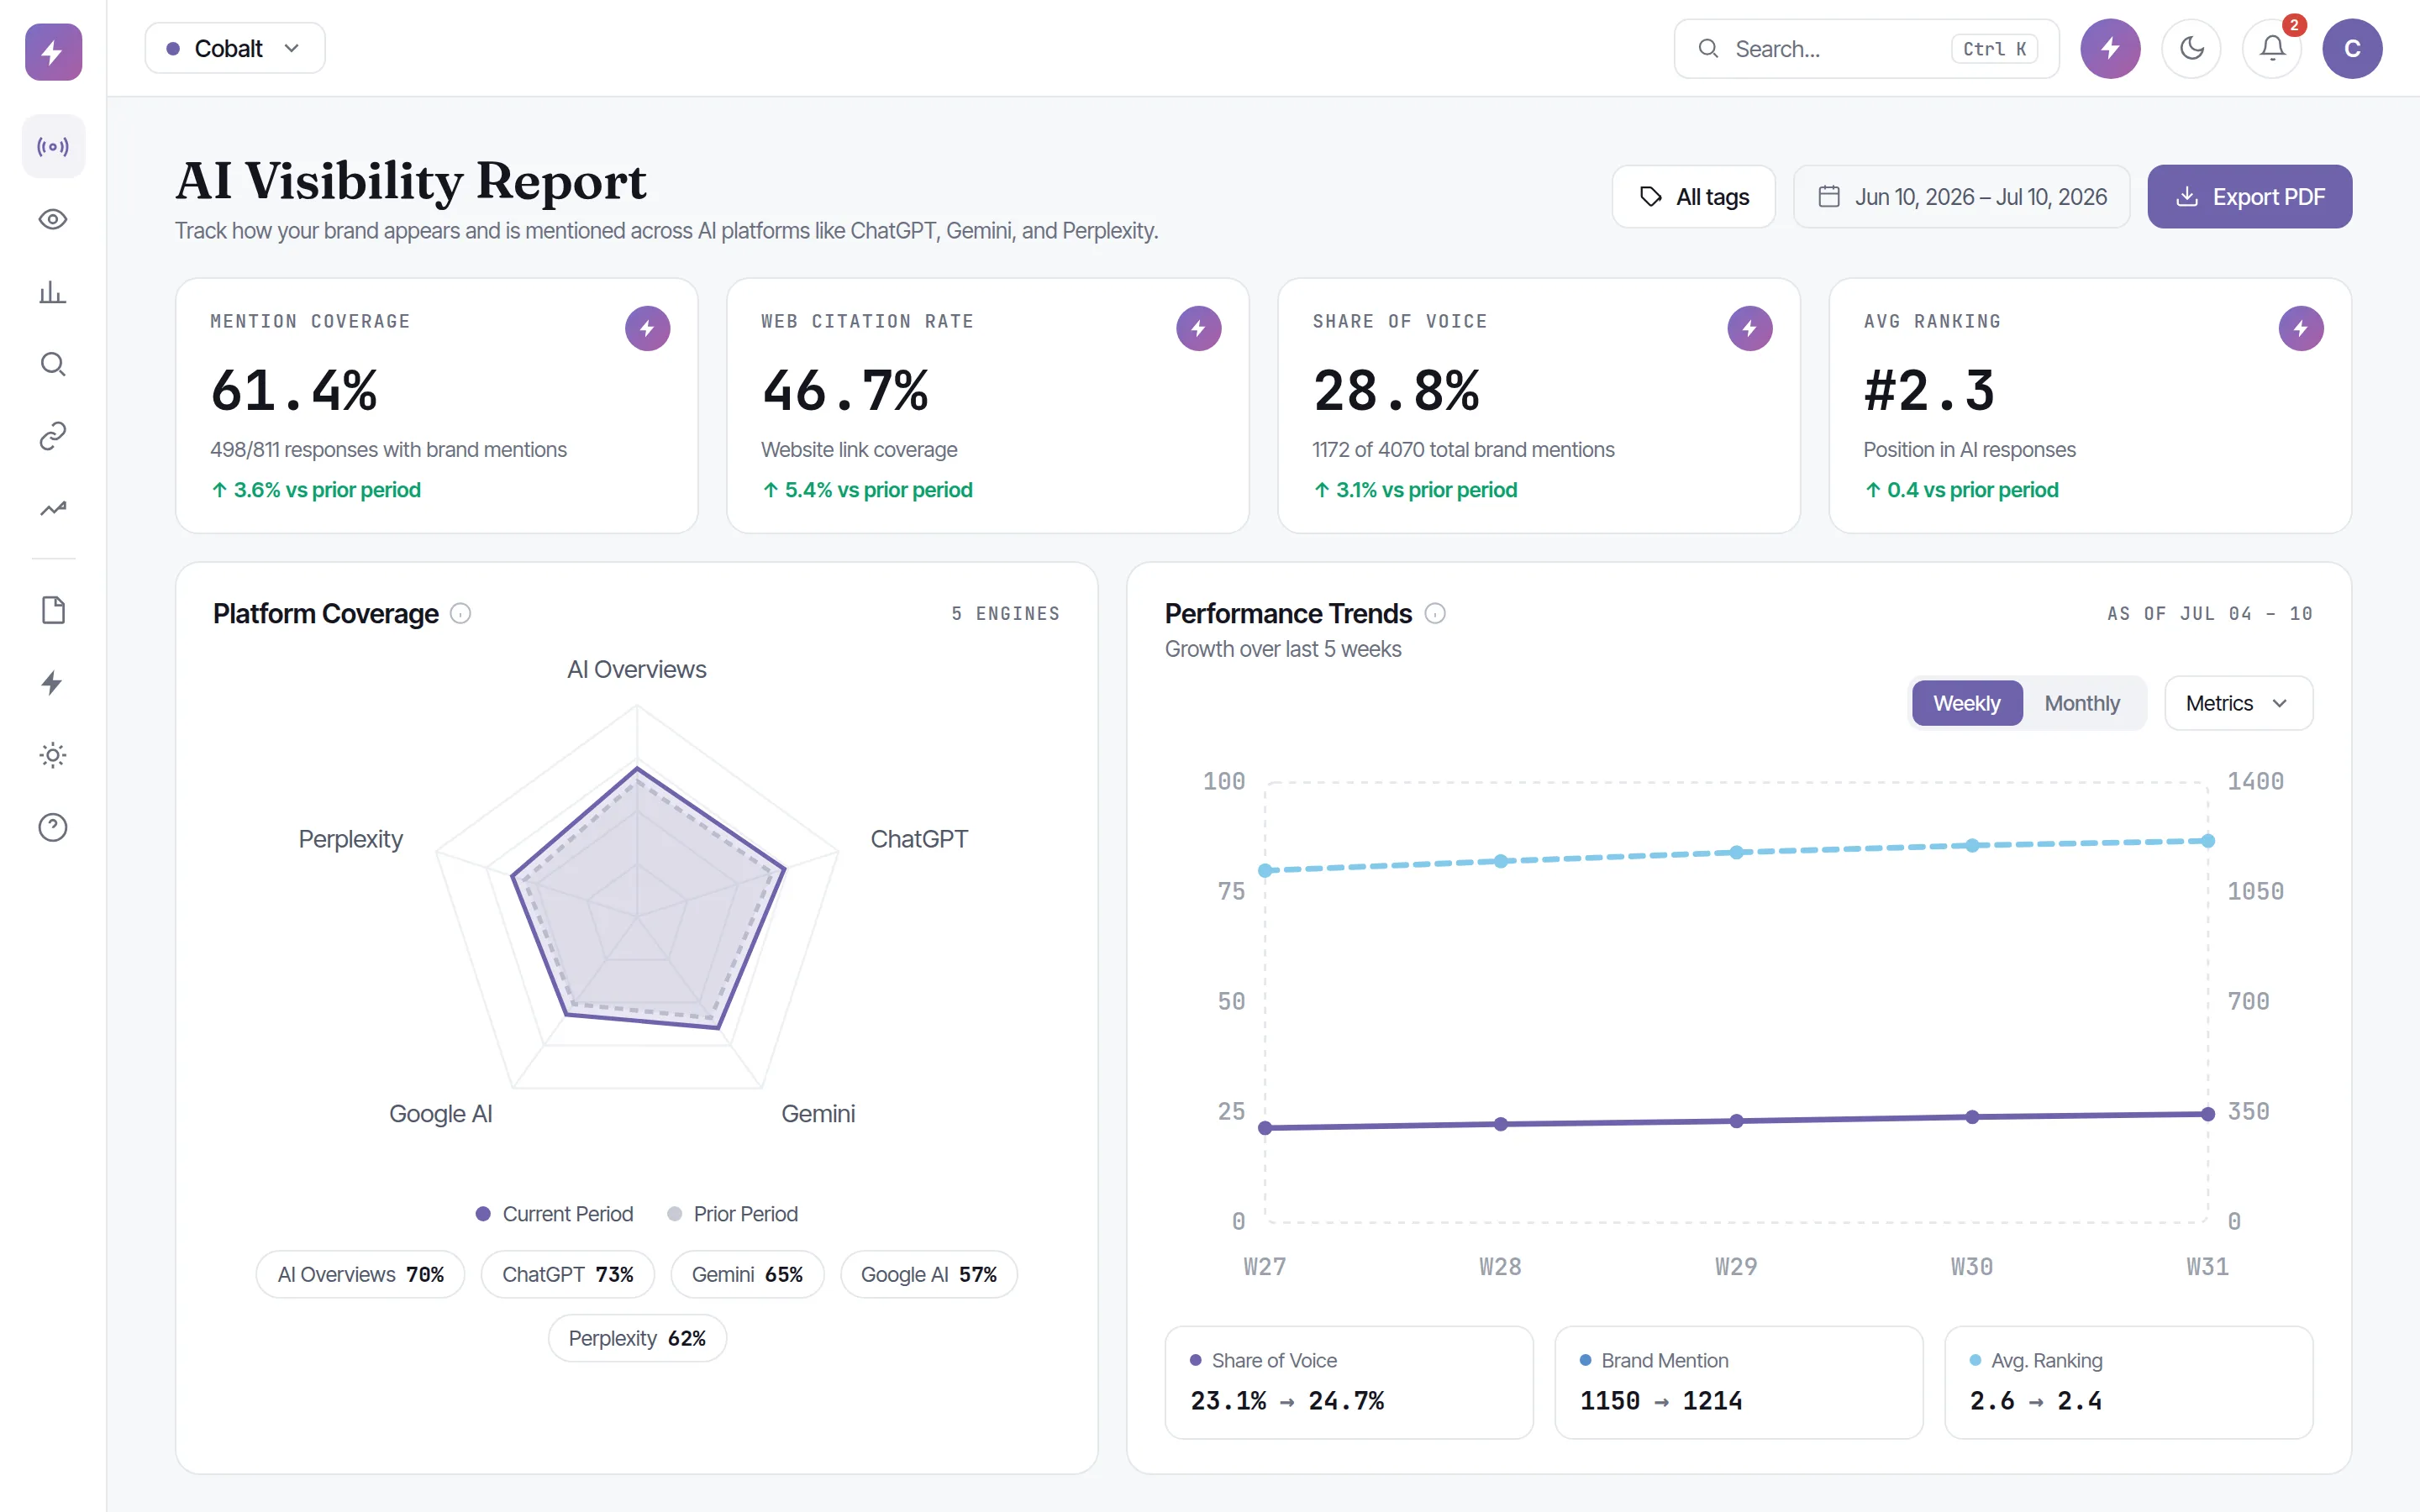
Task: Click the AI Overviews radar axis label
Action: point(636,669)
